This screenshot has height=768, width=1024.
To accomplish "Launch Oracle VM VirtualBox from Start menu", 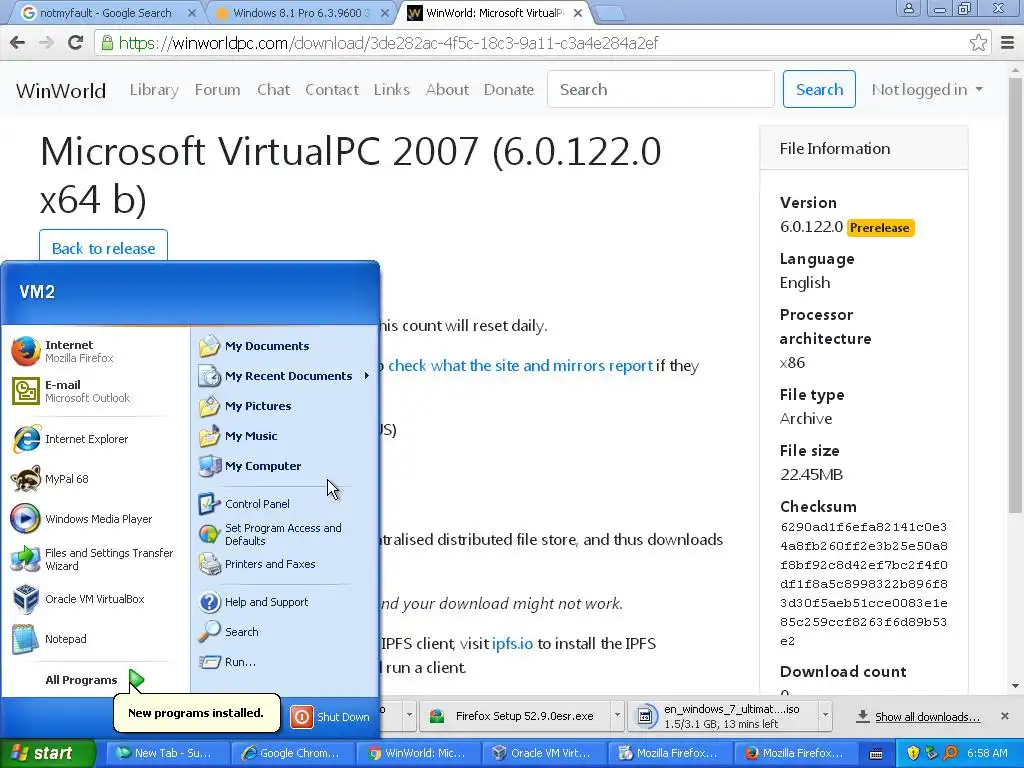I will click(x=78, y=599).
